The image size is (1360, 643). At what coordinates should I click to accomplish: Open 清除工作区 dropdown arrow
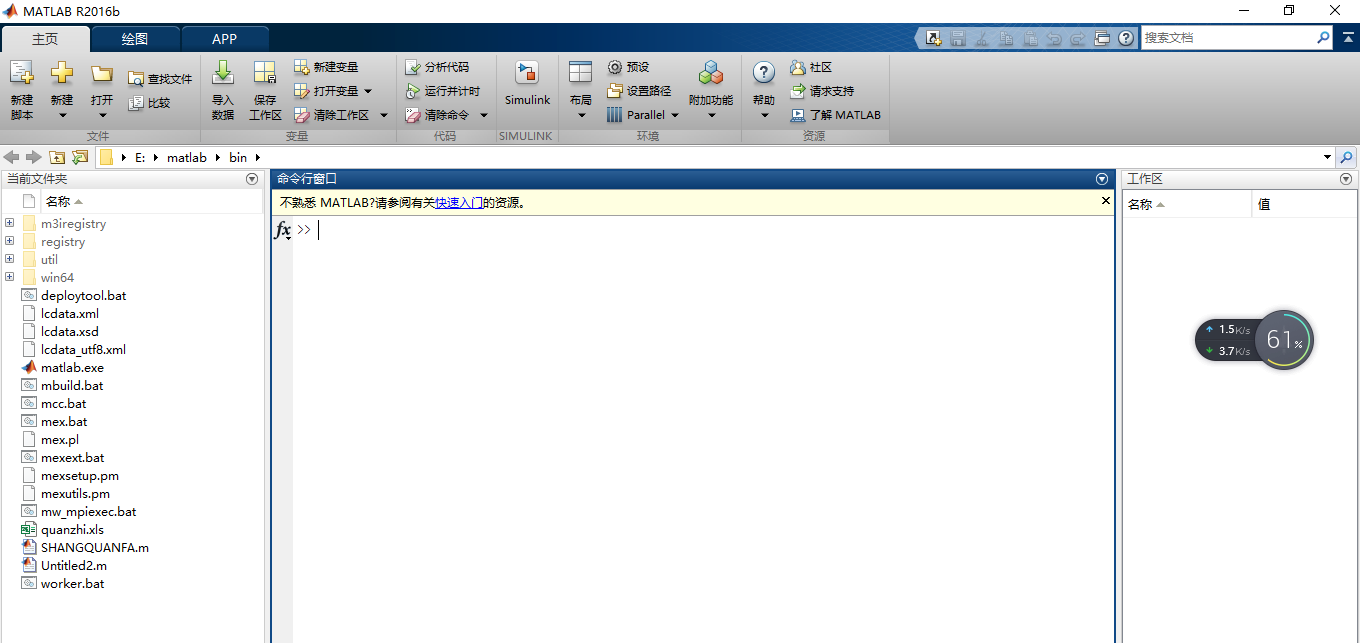(x=383, y=115)
